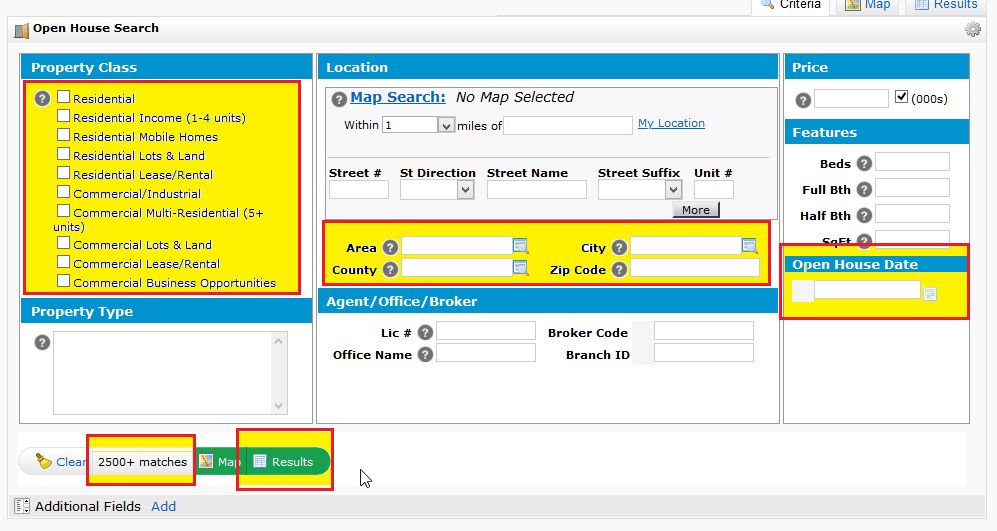Click the Map Search help icon
This screenshot has width=997, height=531.
[339, 99]
